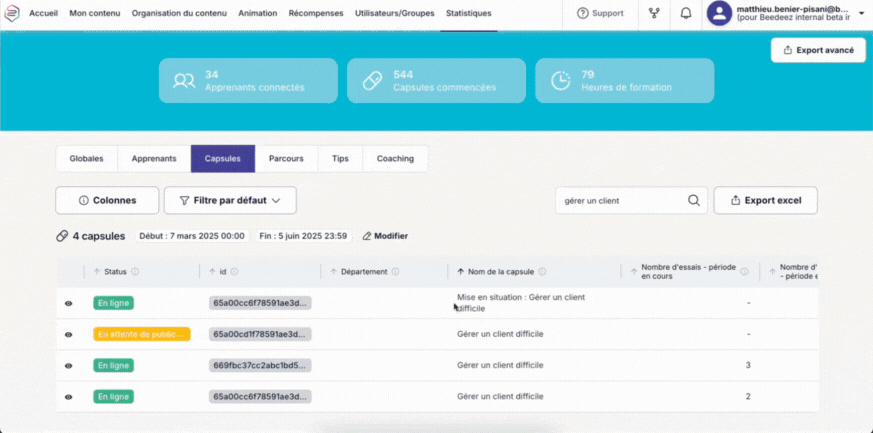Image resolution: width=873 pixels, height=433 pixels.
Task: Expand the Filtre par défaut dropdown
Action: click(x=230, y=200)
